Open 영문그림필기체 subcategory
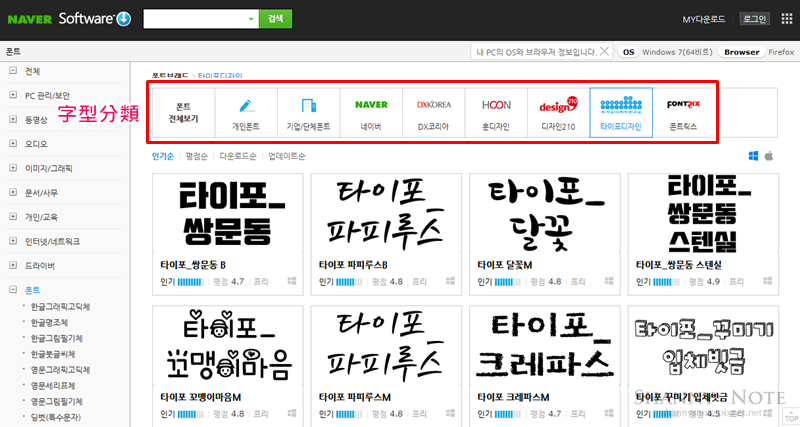The height and width of the screenshot is (427, 800). click(x=57, y=401)
